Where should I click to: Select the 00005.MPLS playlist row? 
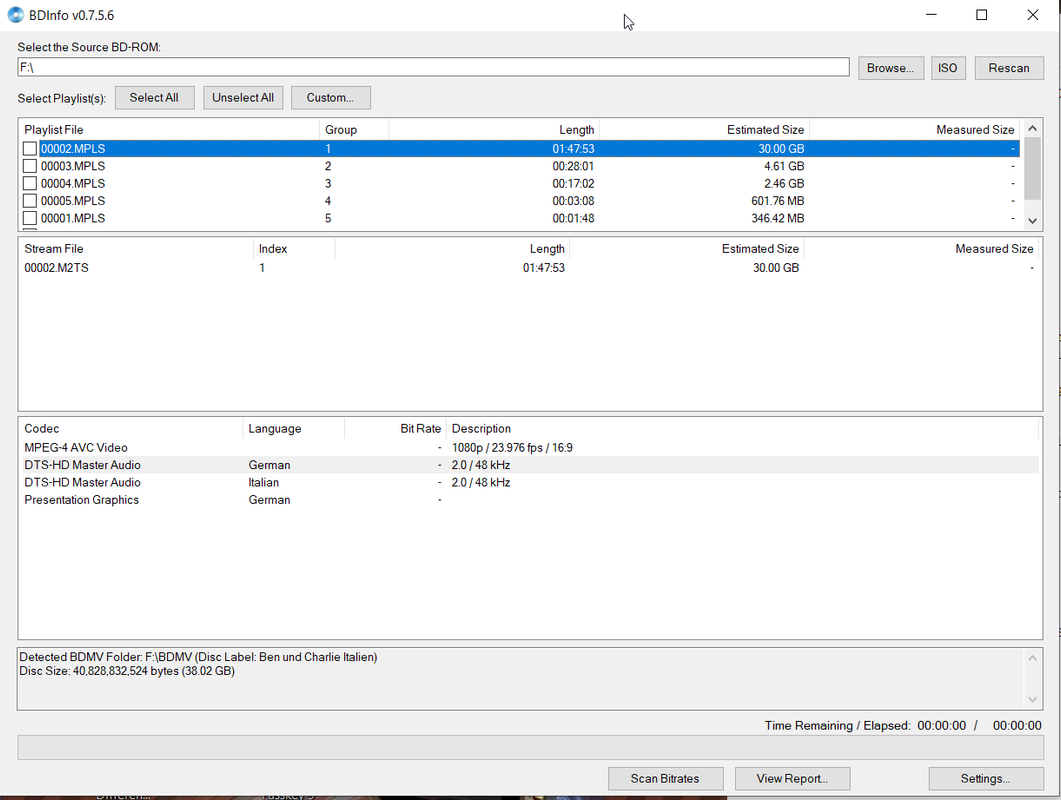pos(520,200)
